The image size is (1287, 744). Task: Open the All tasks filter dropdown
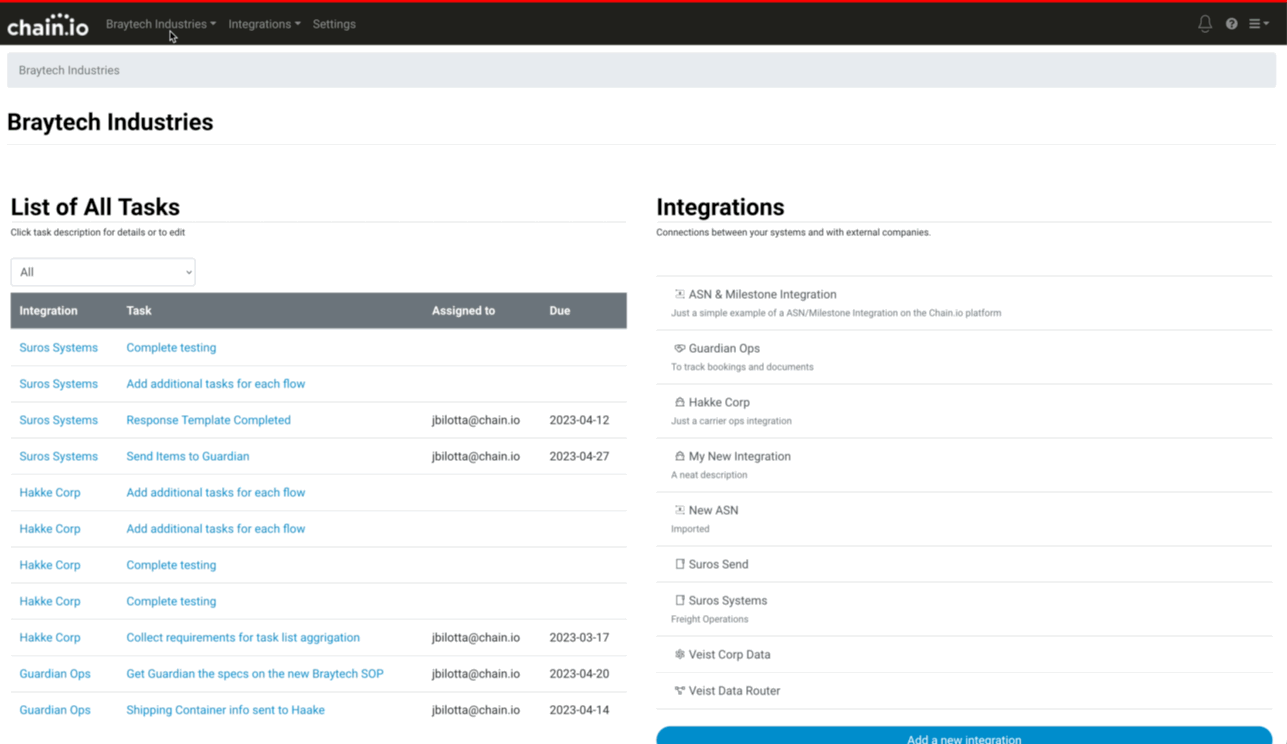pos(103,272)
